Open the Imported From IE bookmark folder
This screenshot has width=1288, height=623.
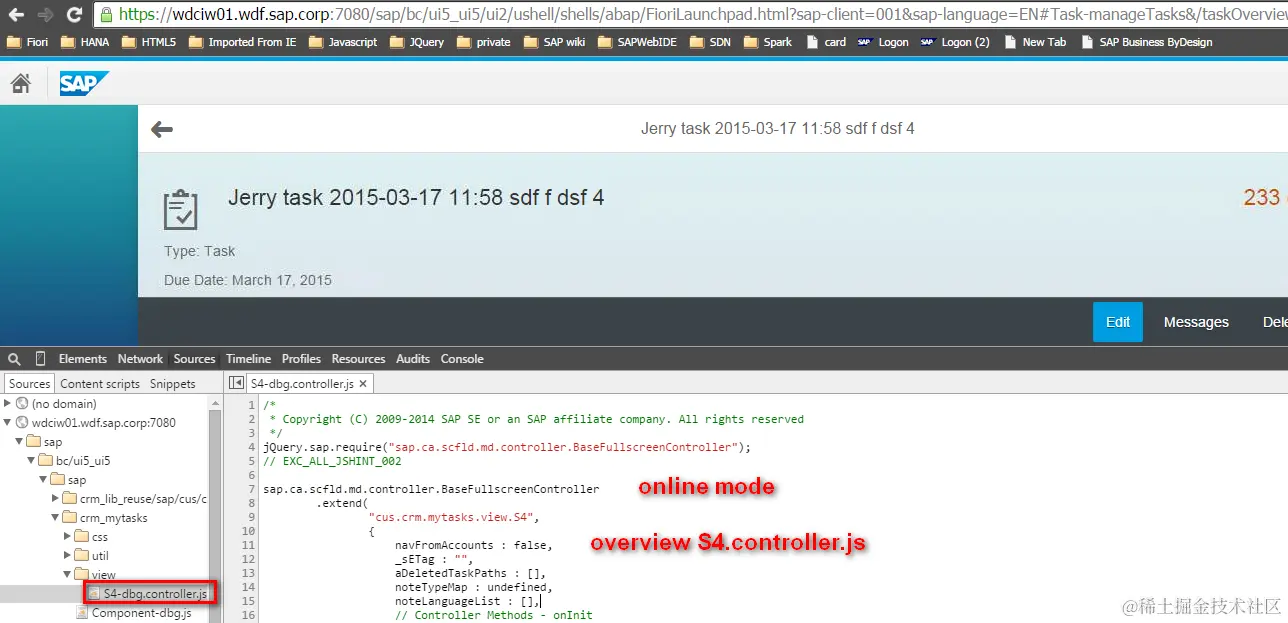coord(242,42)
